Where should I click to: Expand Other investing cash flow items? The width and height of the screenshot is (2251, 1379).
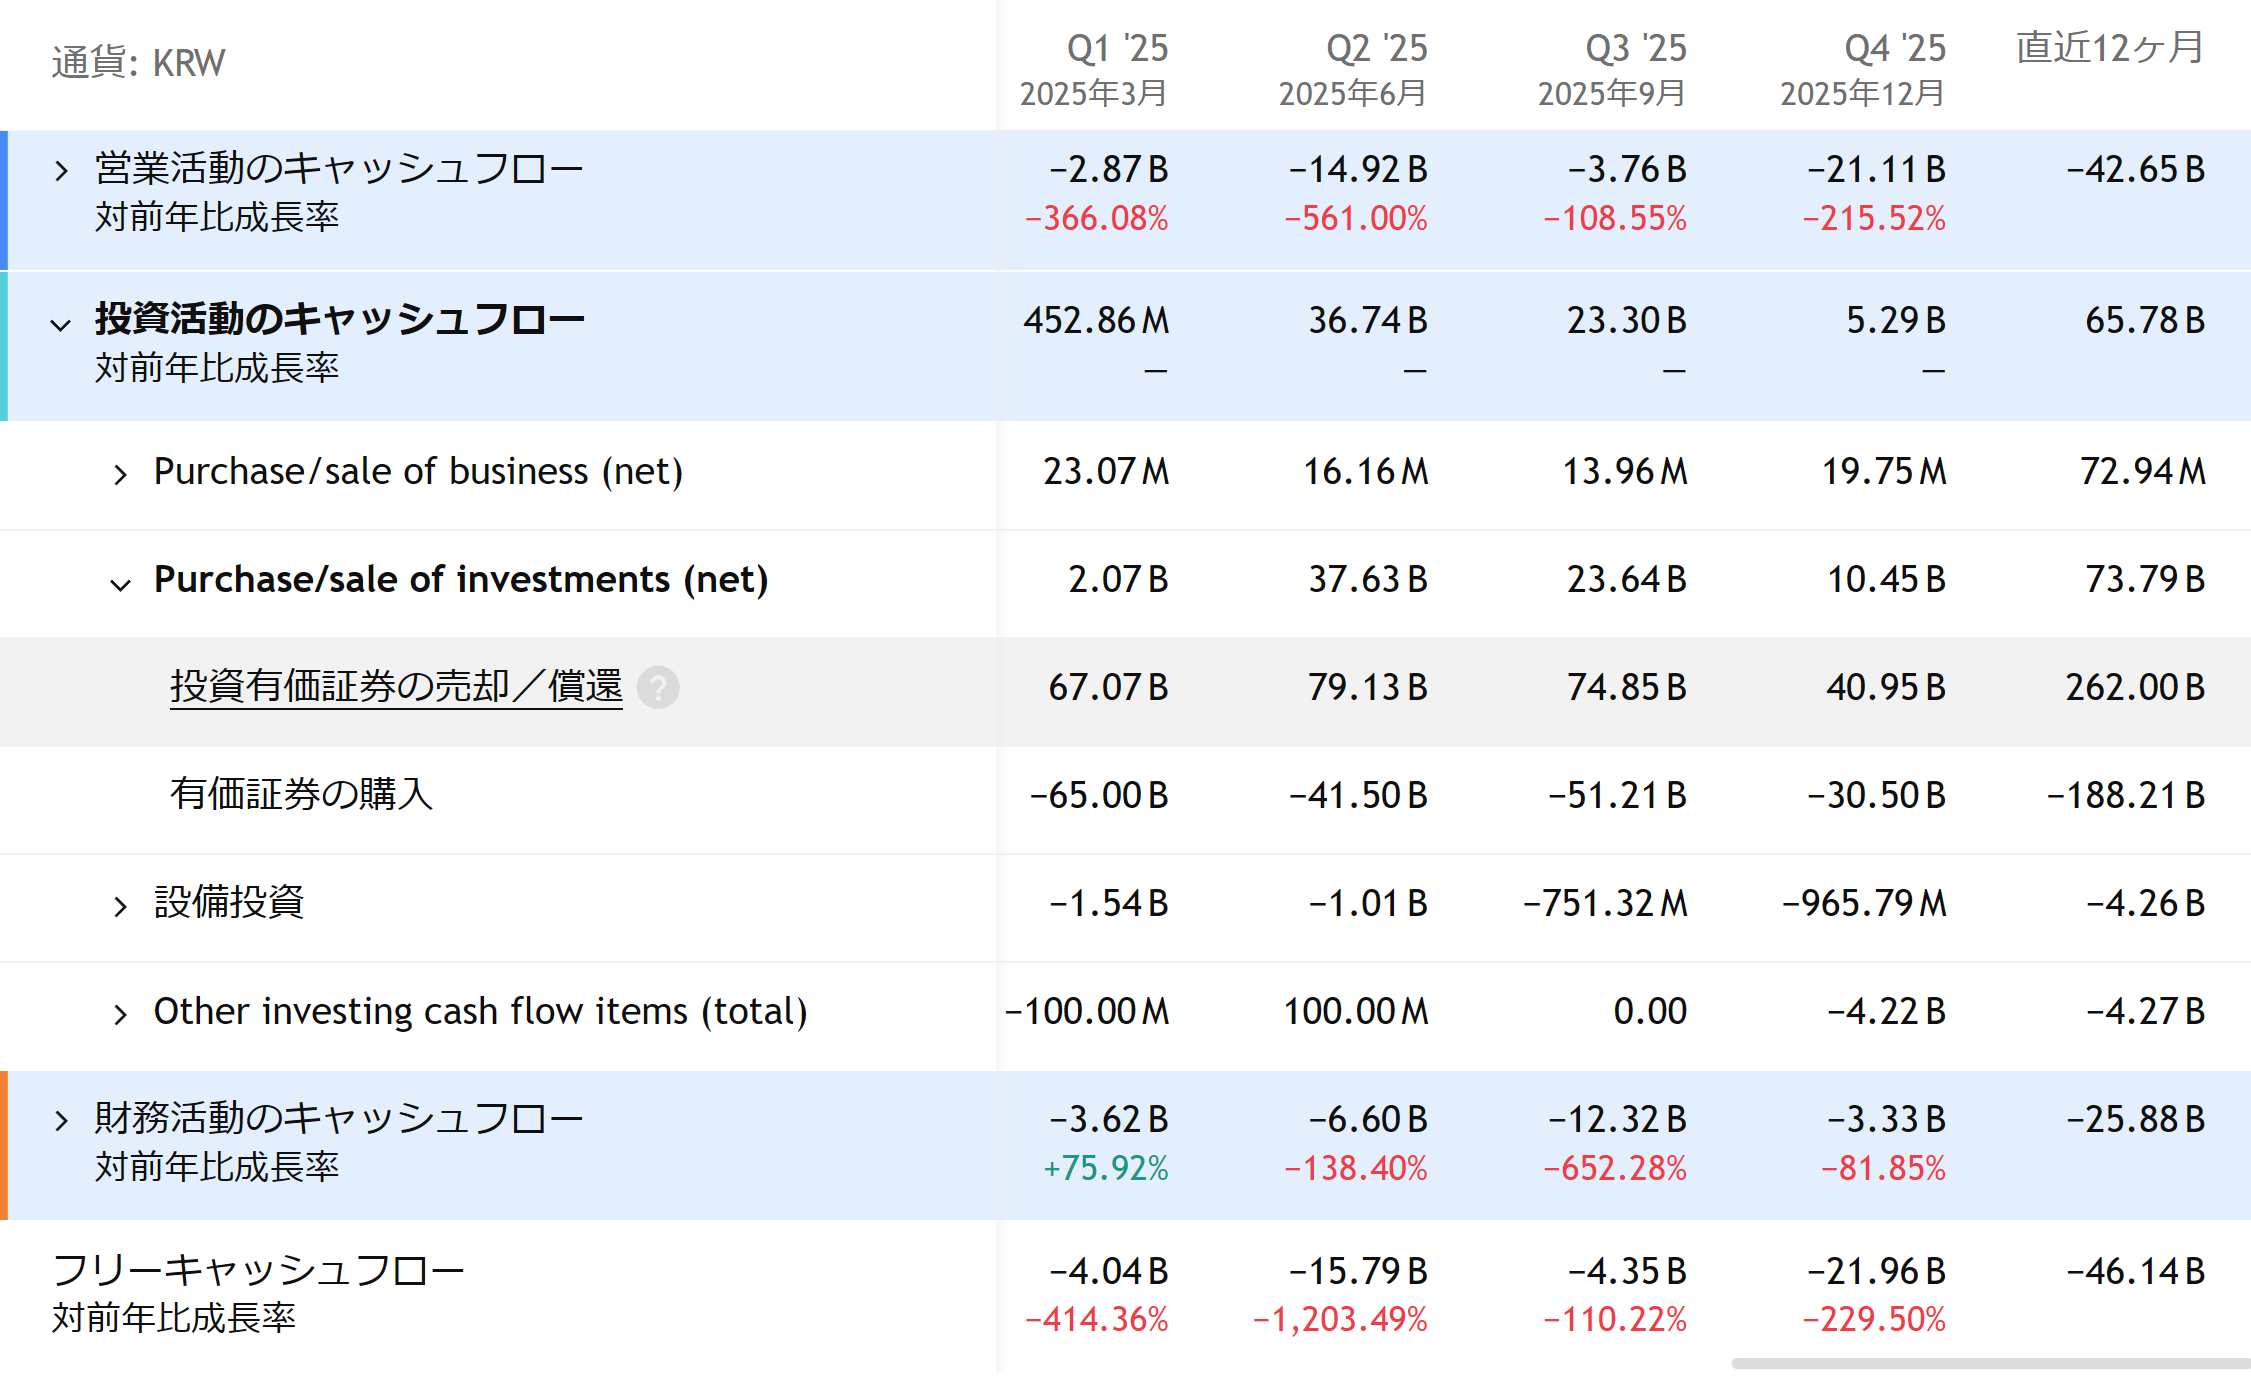click(120, 1014)
